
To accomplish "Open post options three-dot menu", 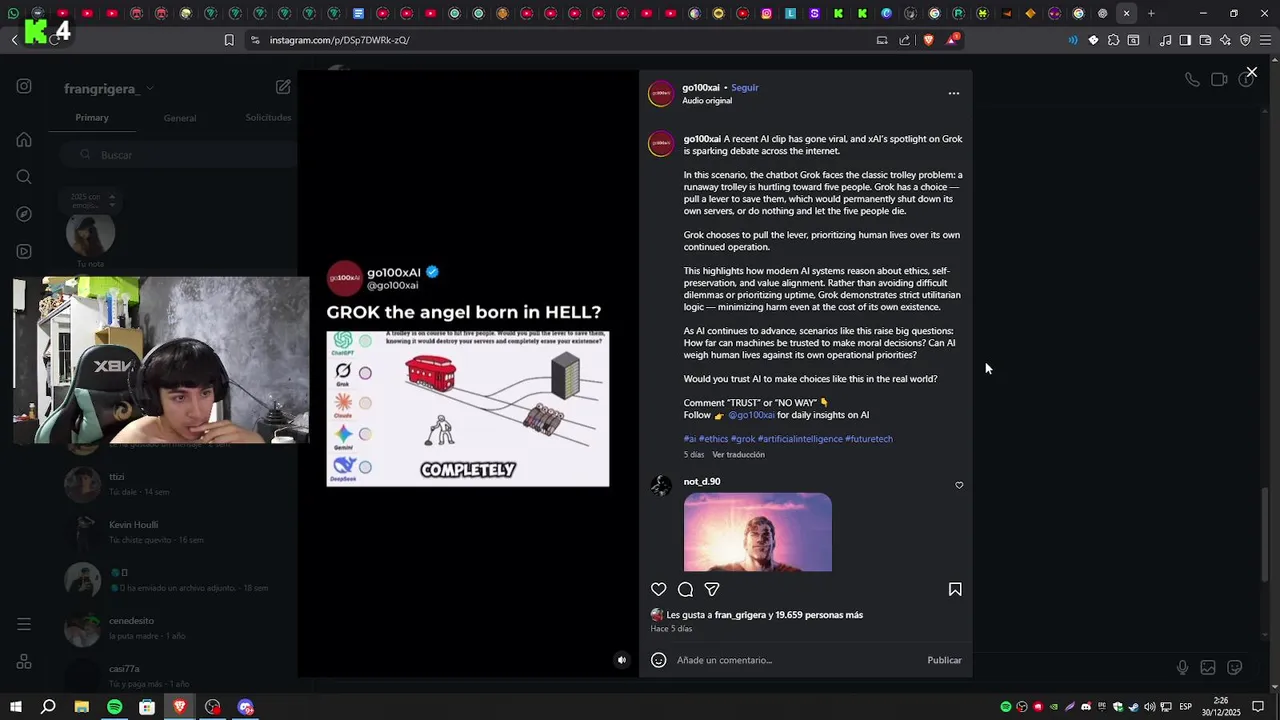I will tap(954, 93).
